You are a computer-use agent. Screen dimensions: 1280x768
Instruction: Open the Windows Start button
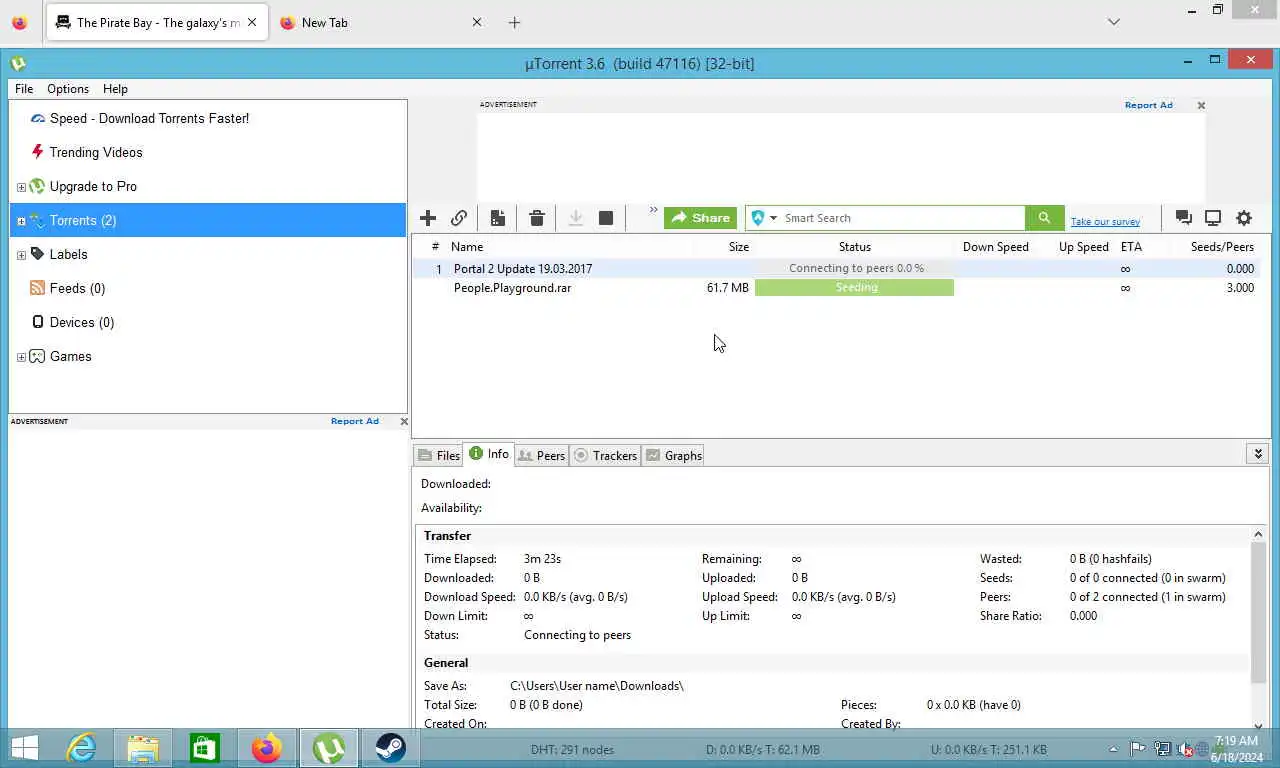pos(24,748)
